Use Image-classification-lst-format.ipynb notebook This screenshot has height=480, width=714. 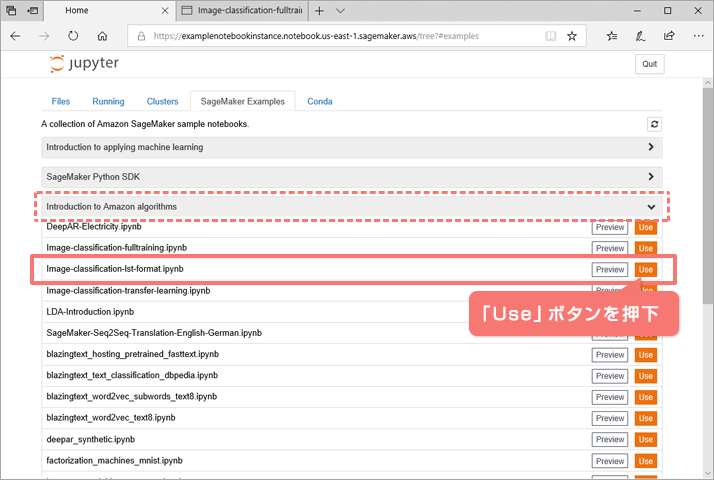pyautogui.click(x=646, y=270)
